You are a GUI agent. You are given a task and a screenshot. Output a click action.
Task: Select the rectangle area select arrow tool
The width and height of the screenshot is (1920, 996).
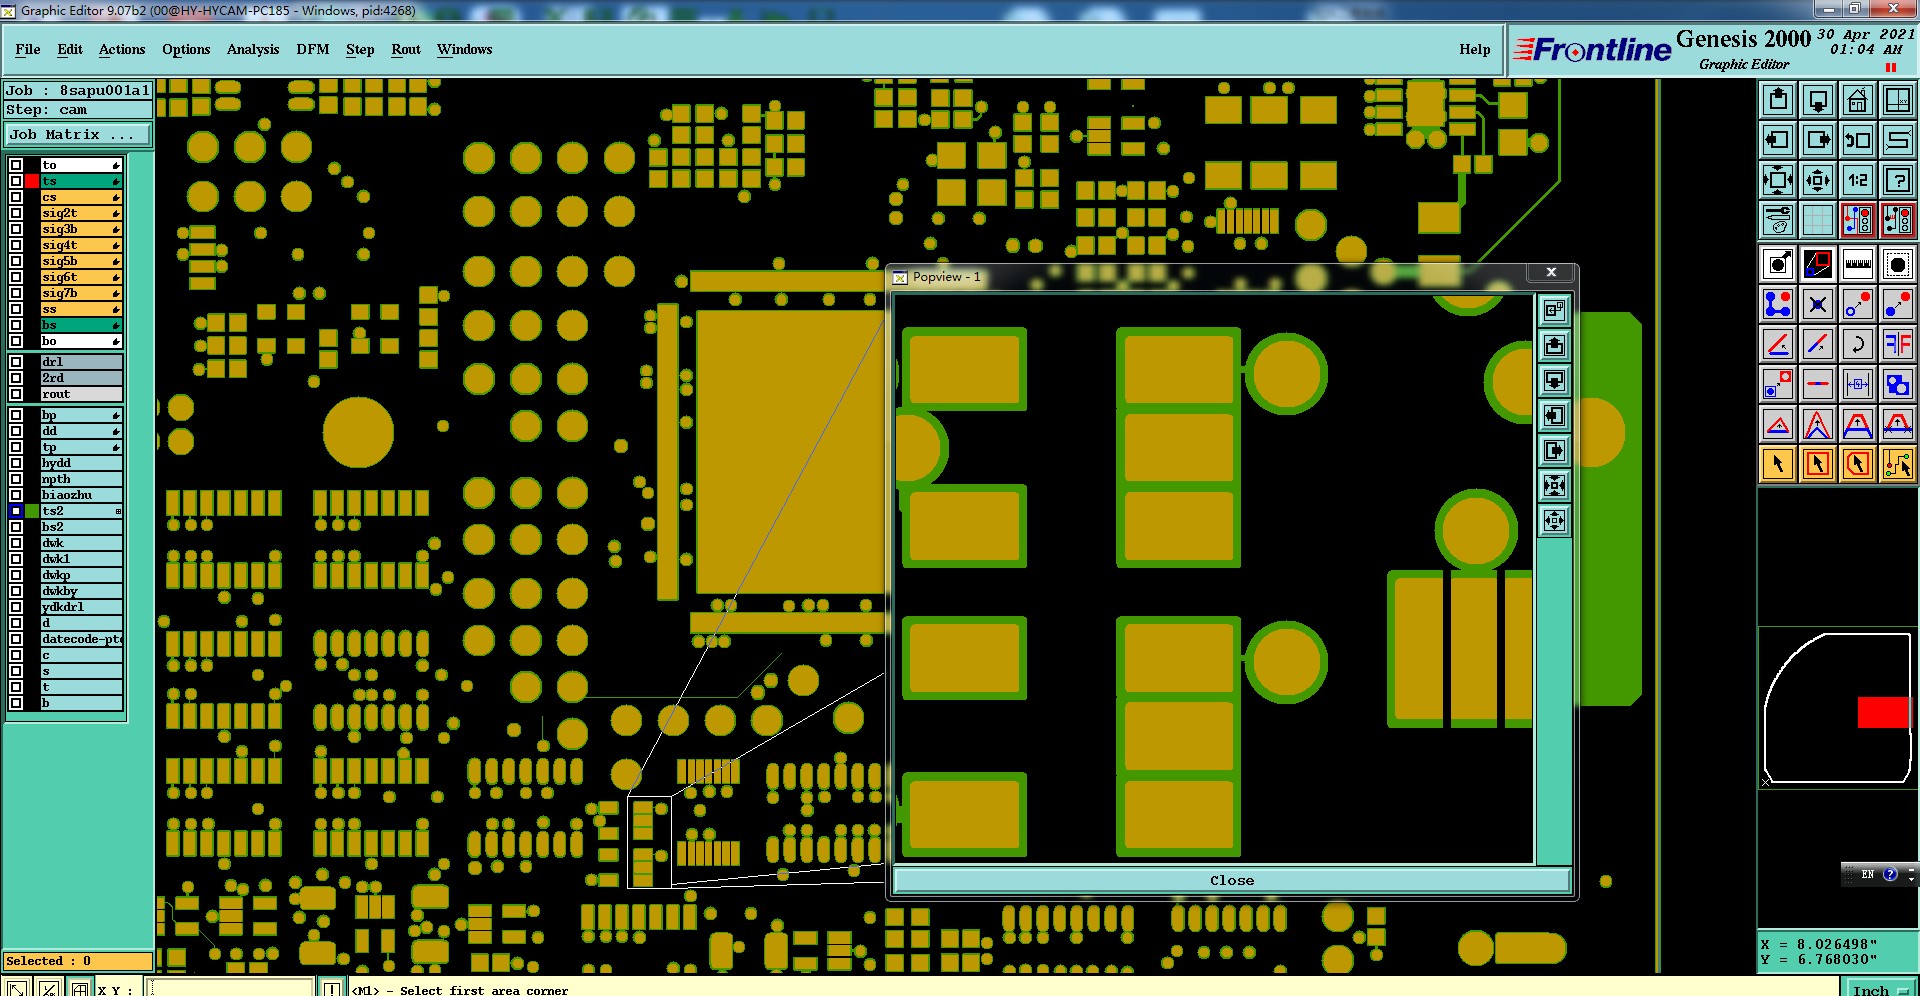1818,464
